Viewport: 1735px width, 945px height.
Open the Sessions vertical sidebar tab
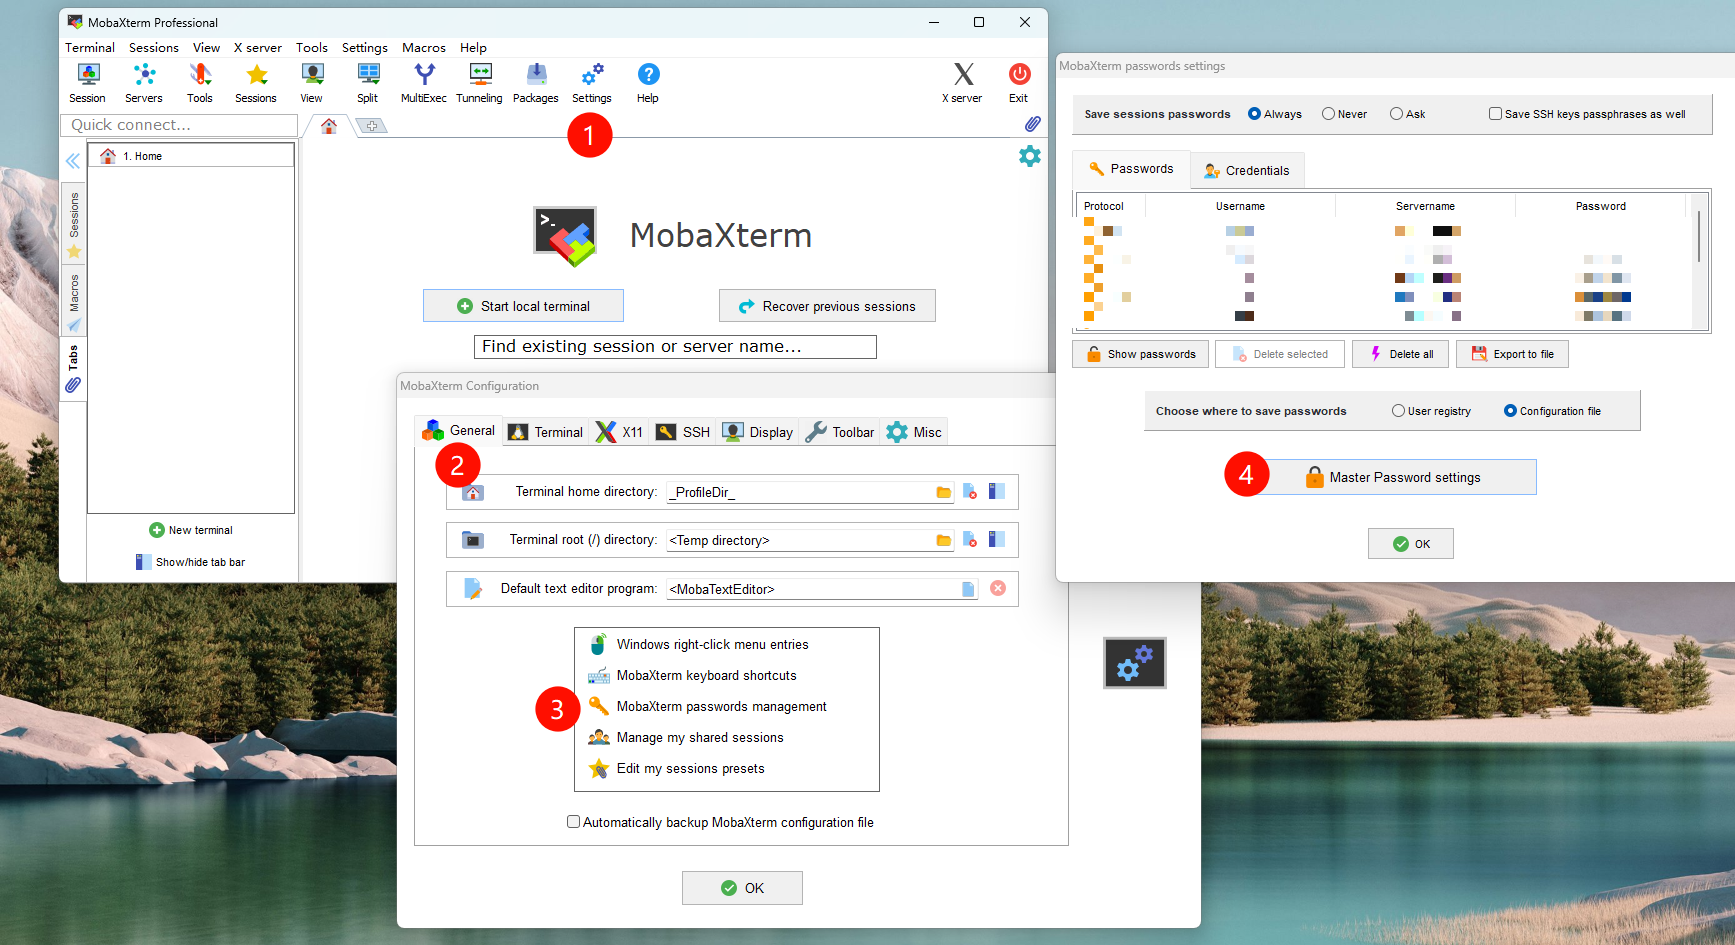(x=74, y=225)
